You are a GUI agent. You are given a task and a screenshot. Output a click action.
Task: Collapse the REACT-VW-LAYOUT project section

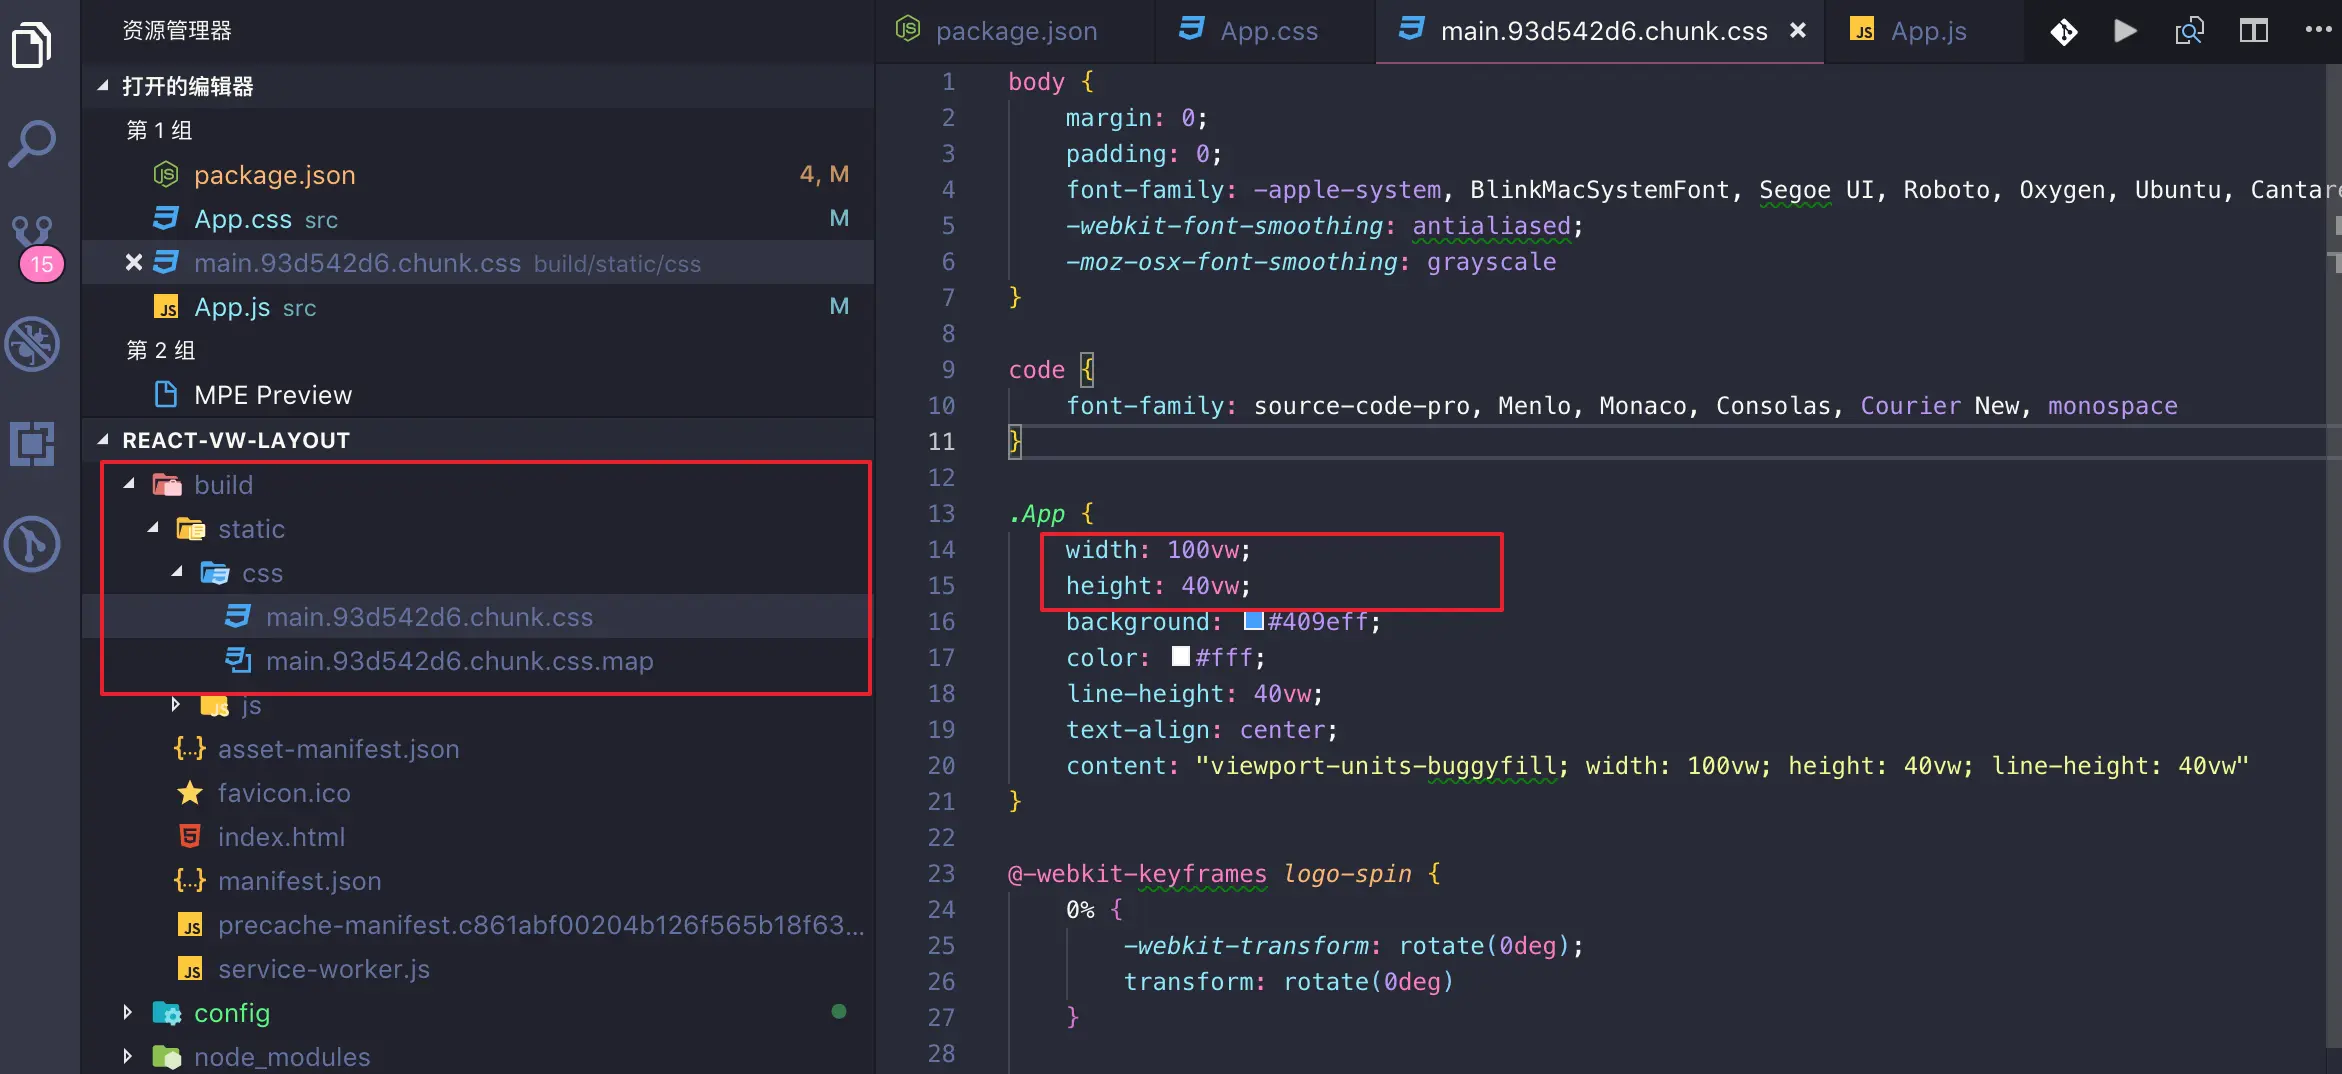(x=103, y=440)
